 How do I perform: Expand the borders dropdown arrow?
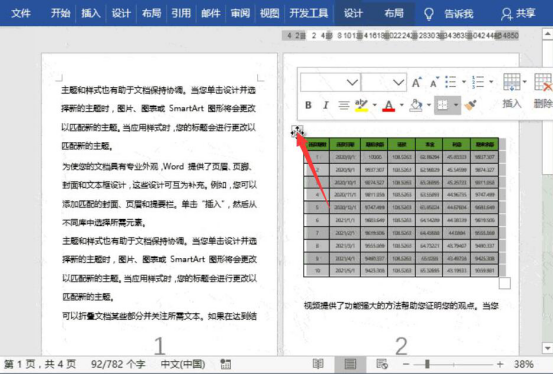click(x=456, y=105)
